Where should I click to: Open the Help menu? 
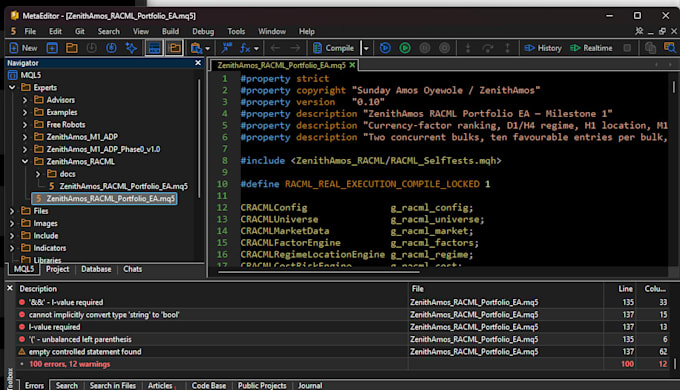tap(307, 31)
